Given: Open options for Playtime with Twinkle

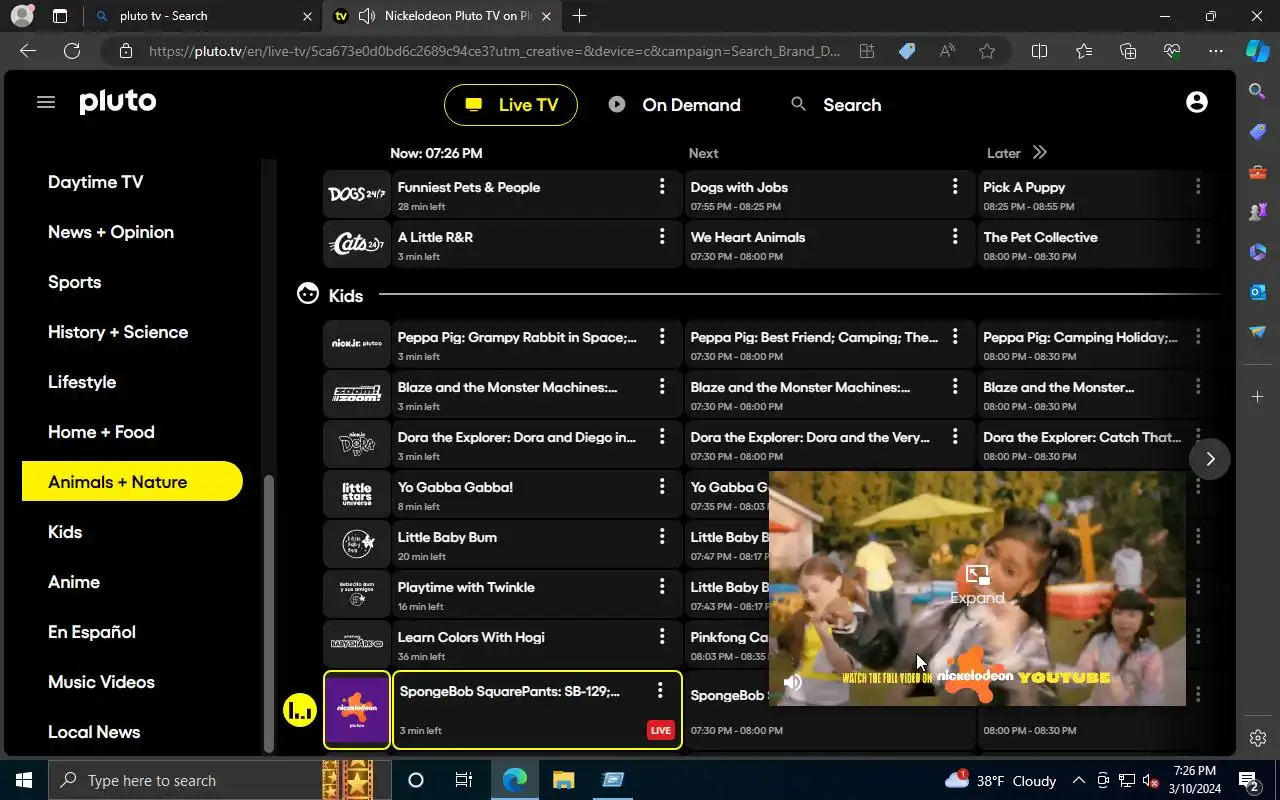Looking at the screenshot, I should [662, 586].
